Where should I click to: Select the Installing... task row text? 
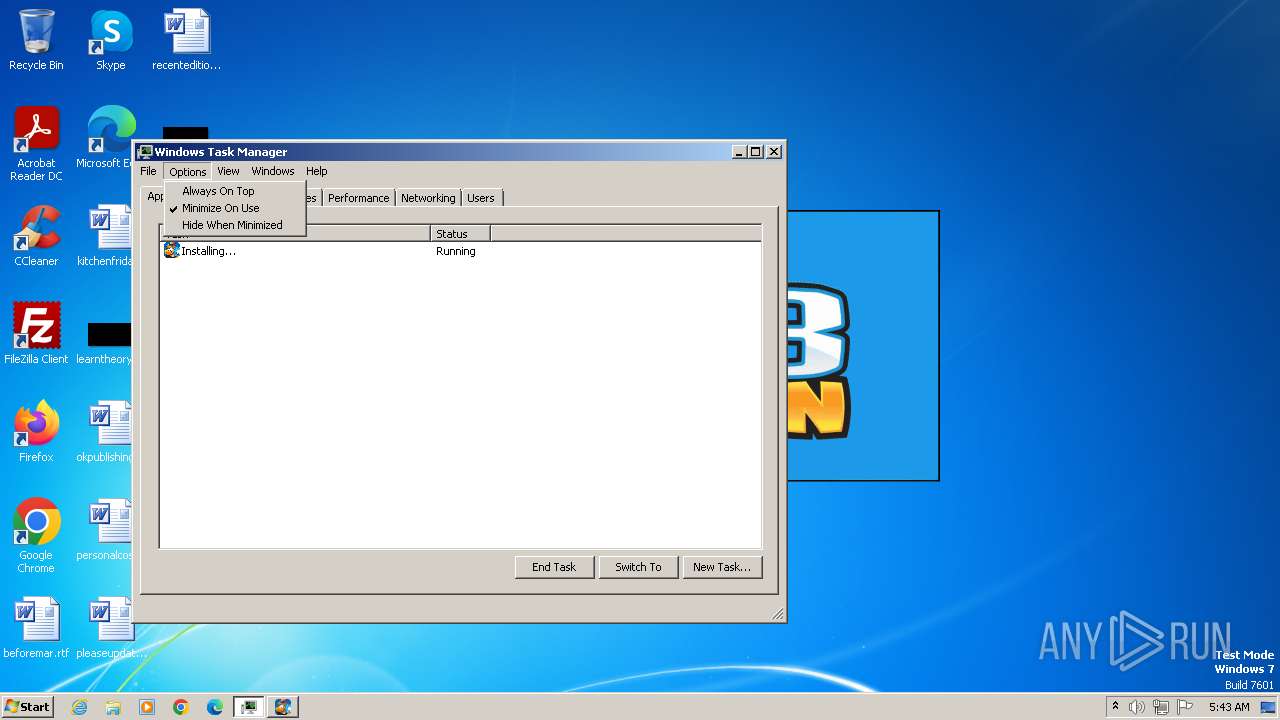(x=208, y=251)
